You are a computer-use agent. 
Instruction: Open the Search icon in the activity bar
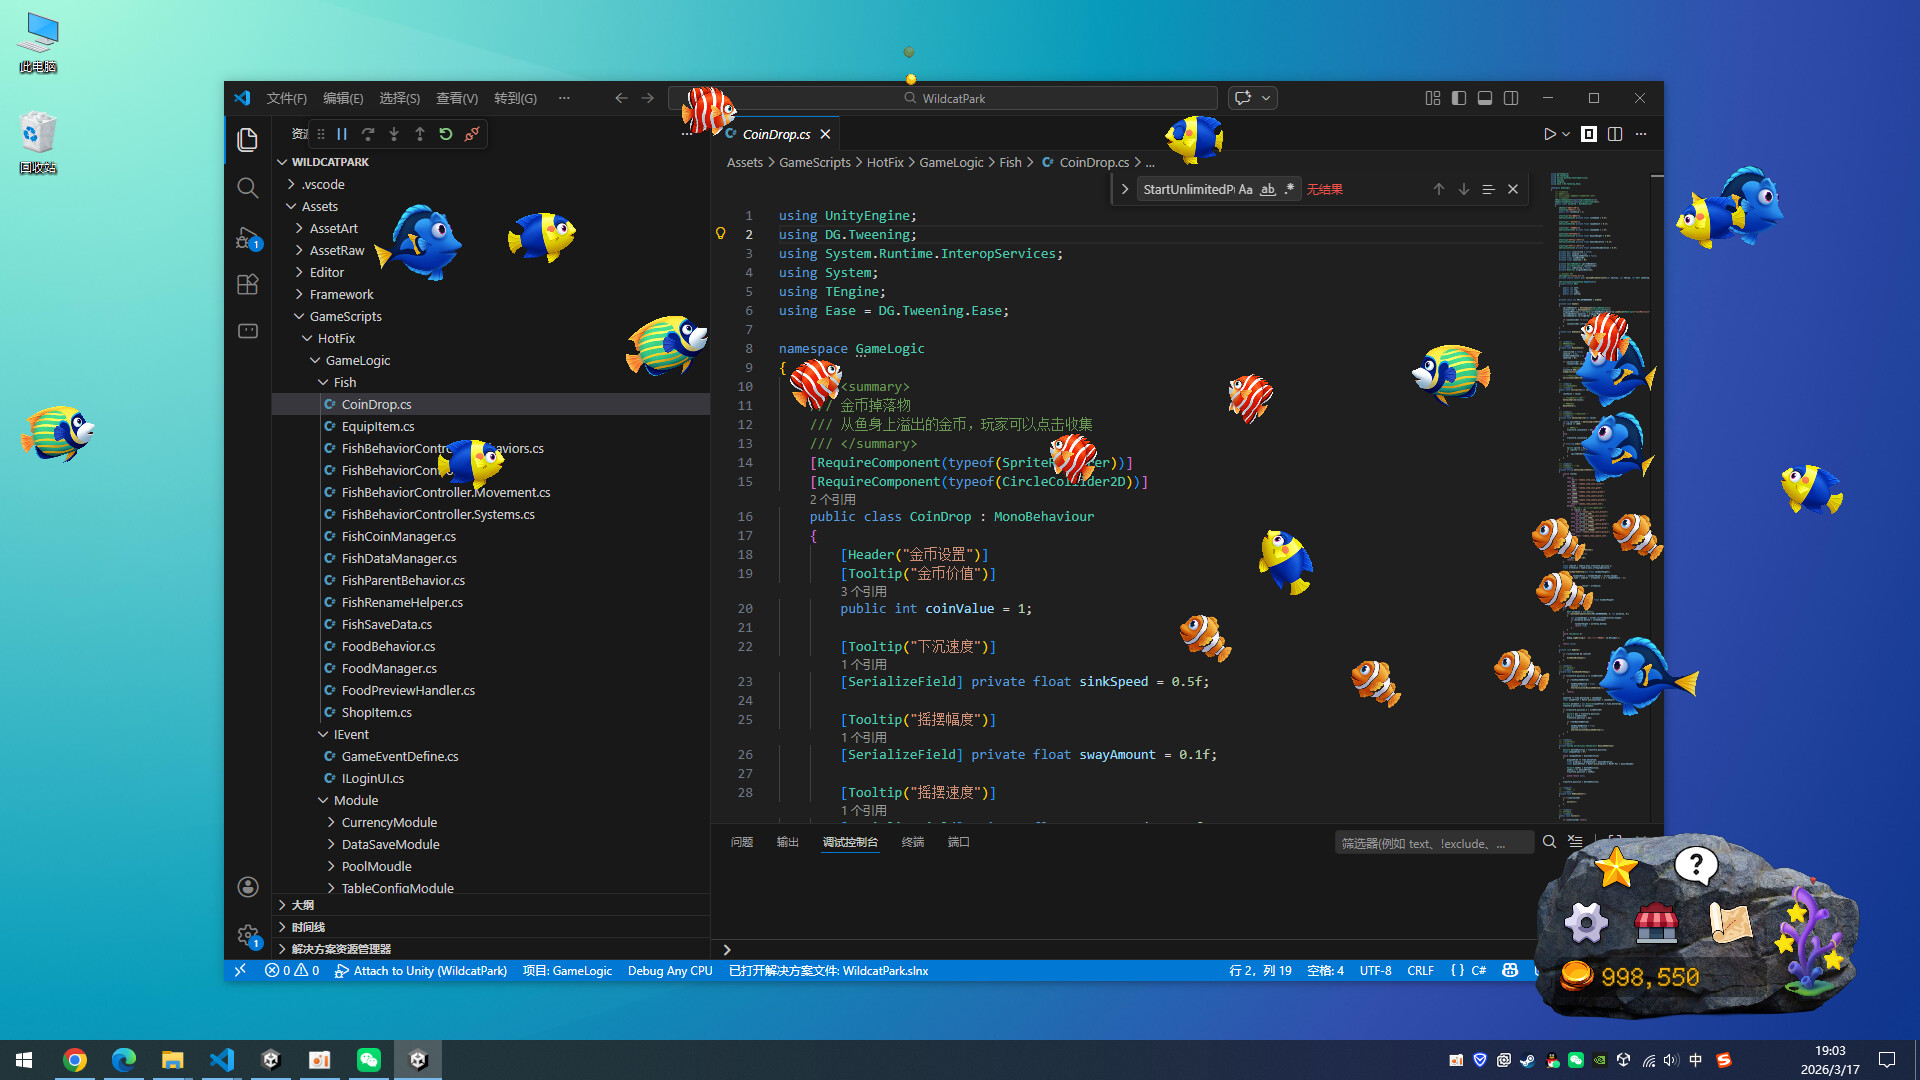[247, 187]
